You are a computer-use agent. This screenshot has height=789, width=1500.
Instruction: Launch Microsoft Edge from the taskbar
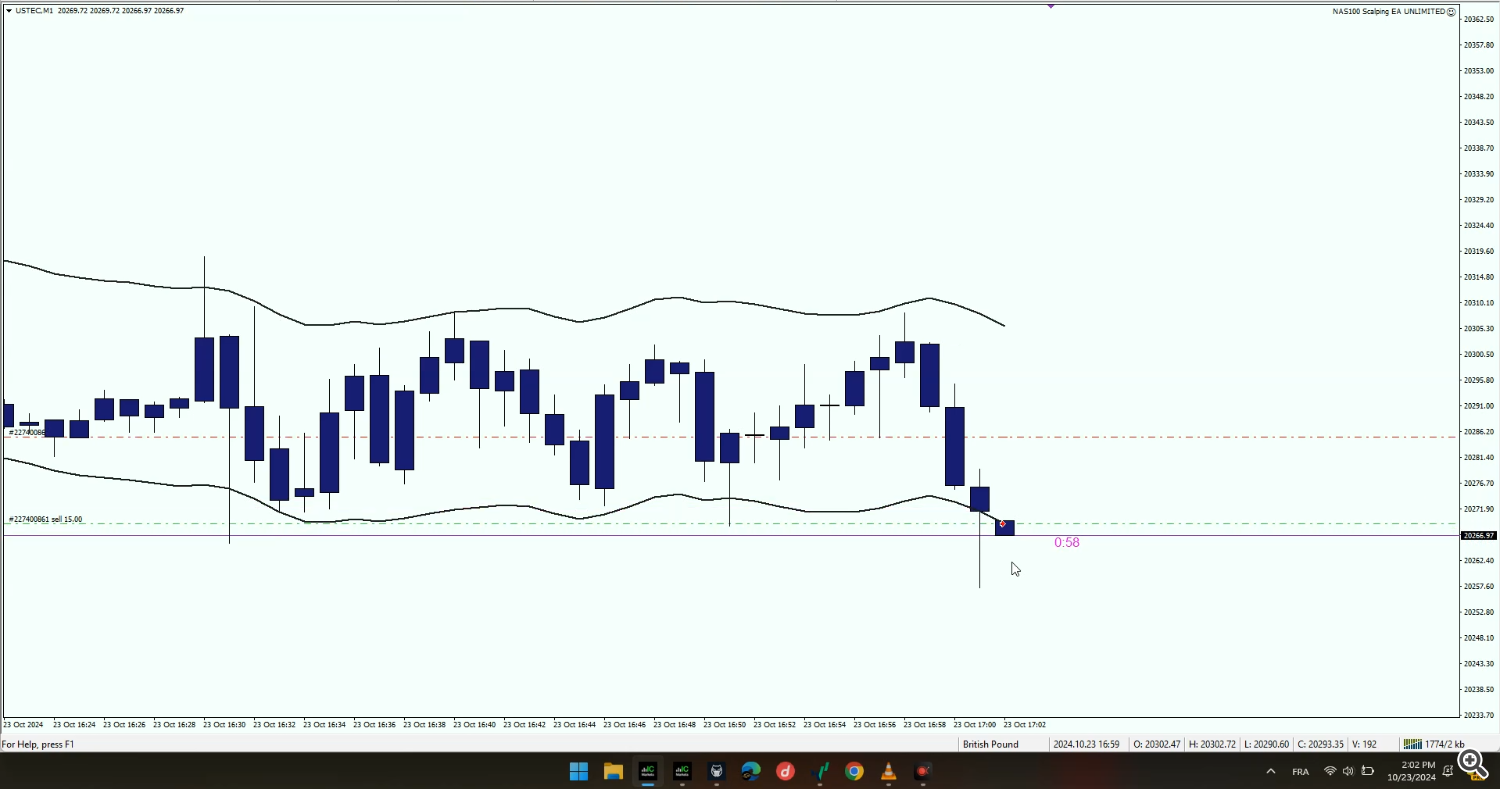(751, 771)
